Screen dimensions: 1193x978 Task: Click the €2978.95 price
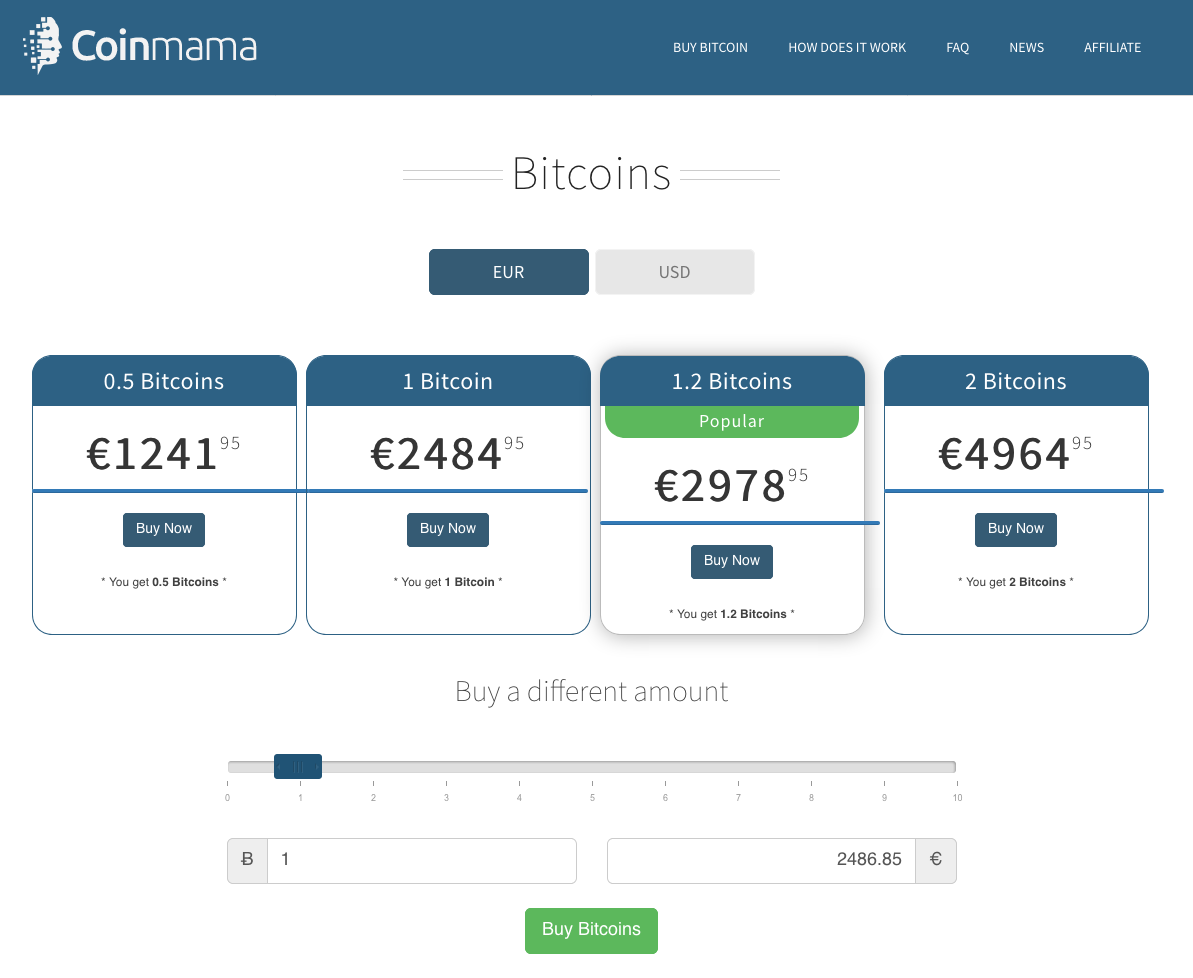pos(732,486)
